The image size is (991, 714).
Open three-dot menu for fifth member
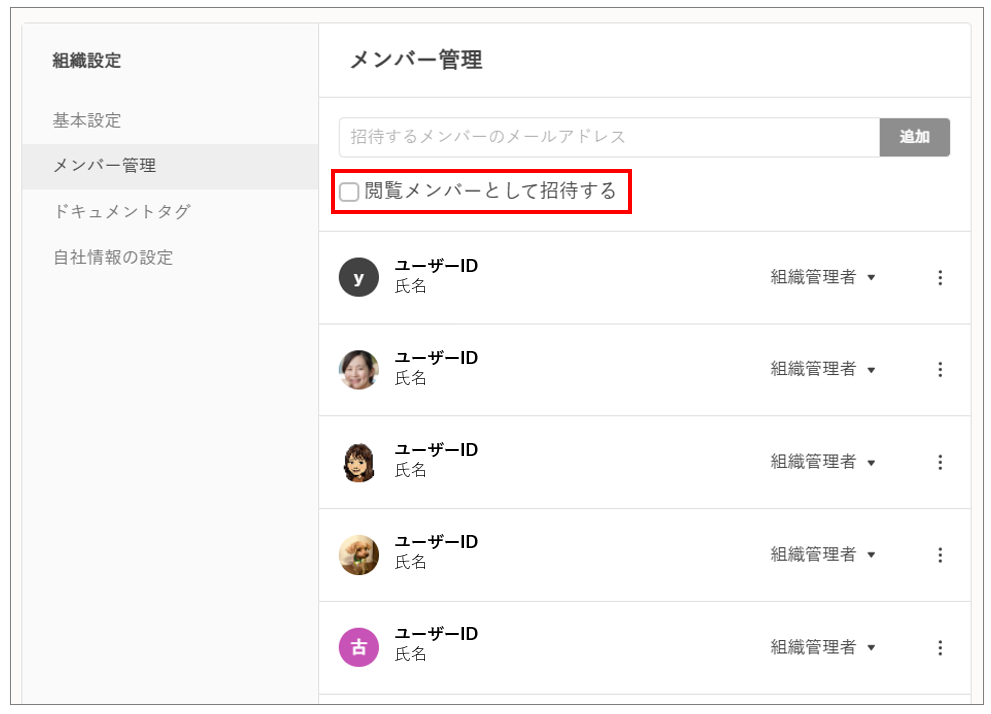pyautogui.click(x=940, y=647)
